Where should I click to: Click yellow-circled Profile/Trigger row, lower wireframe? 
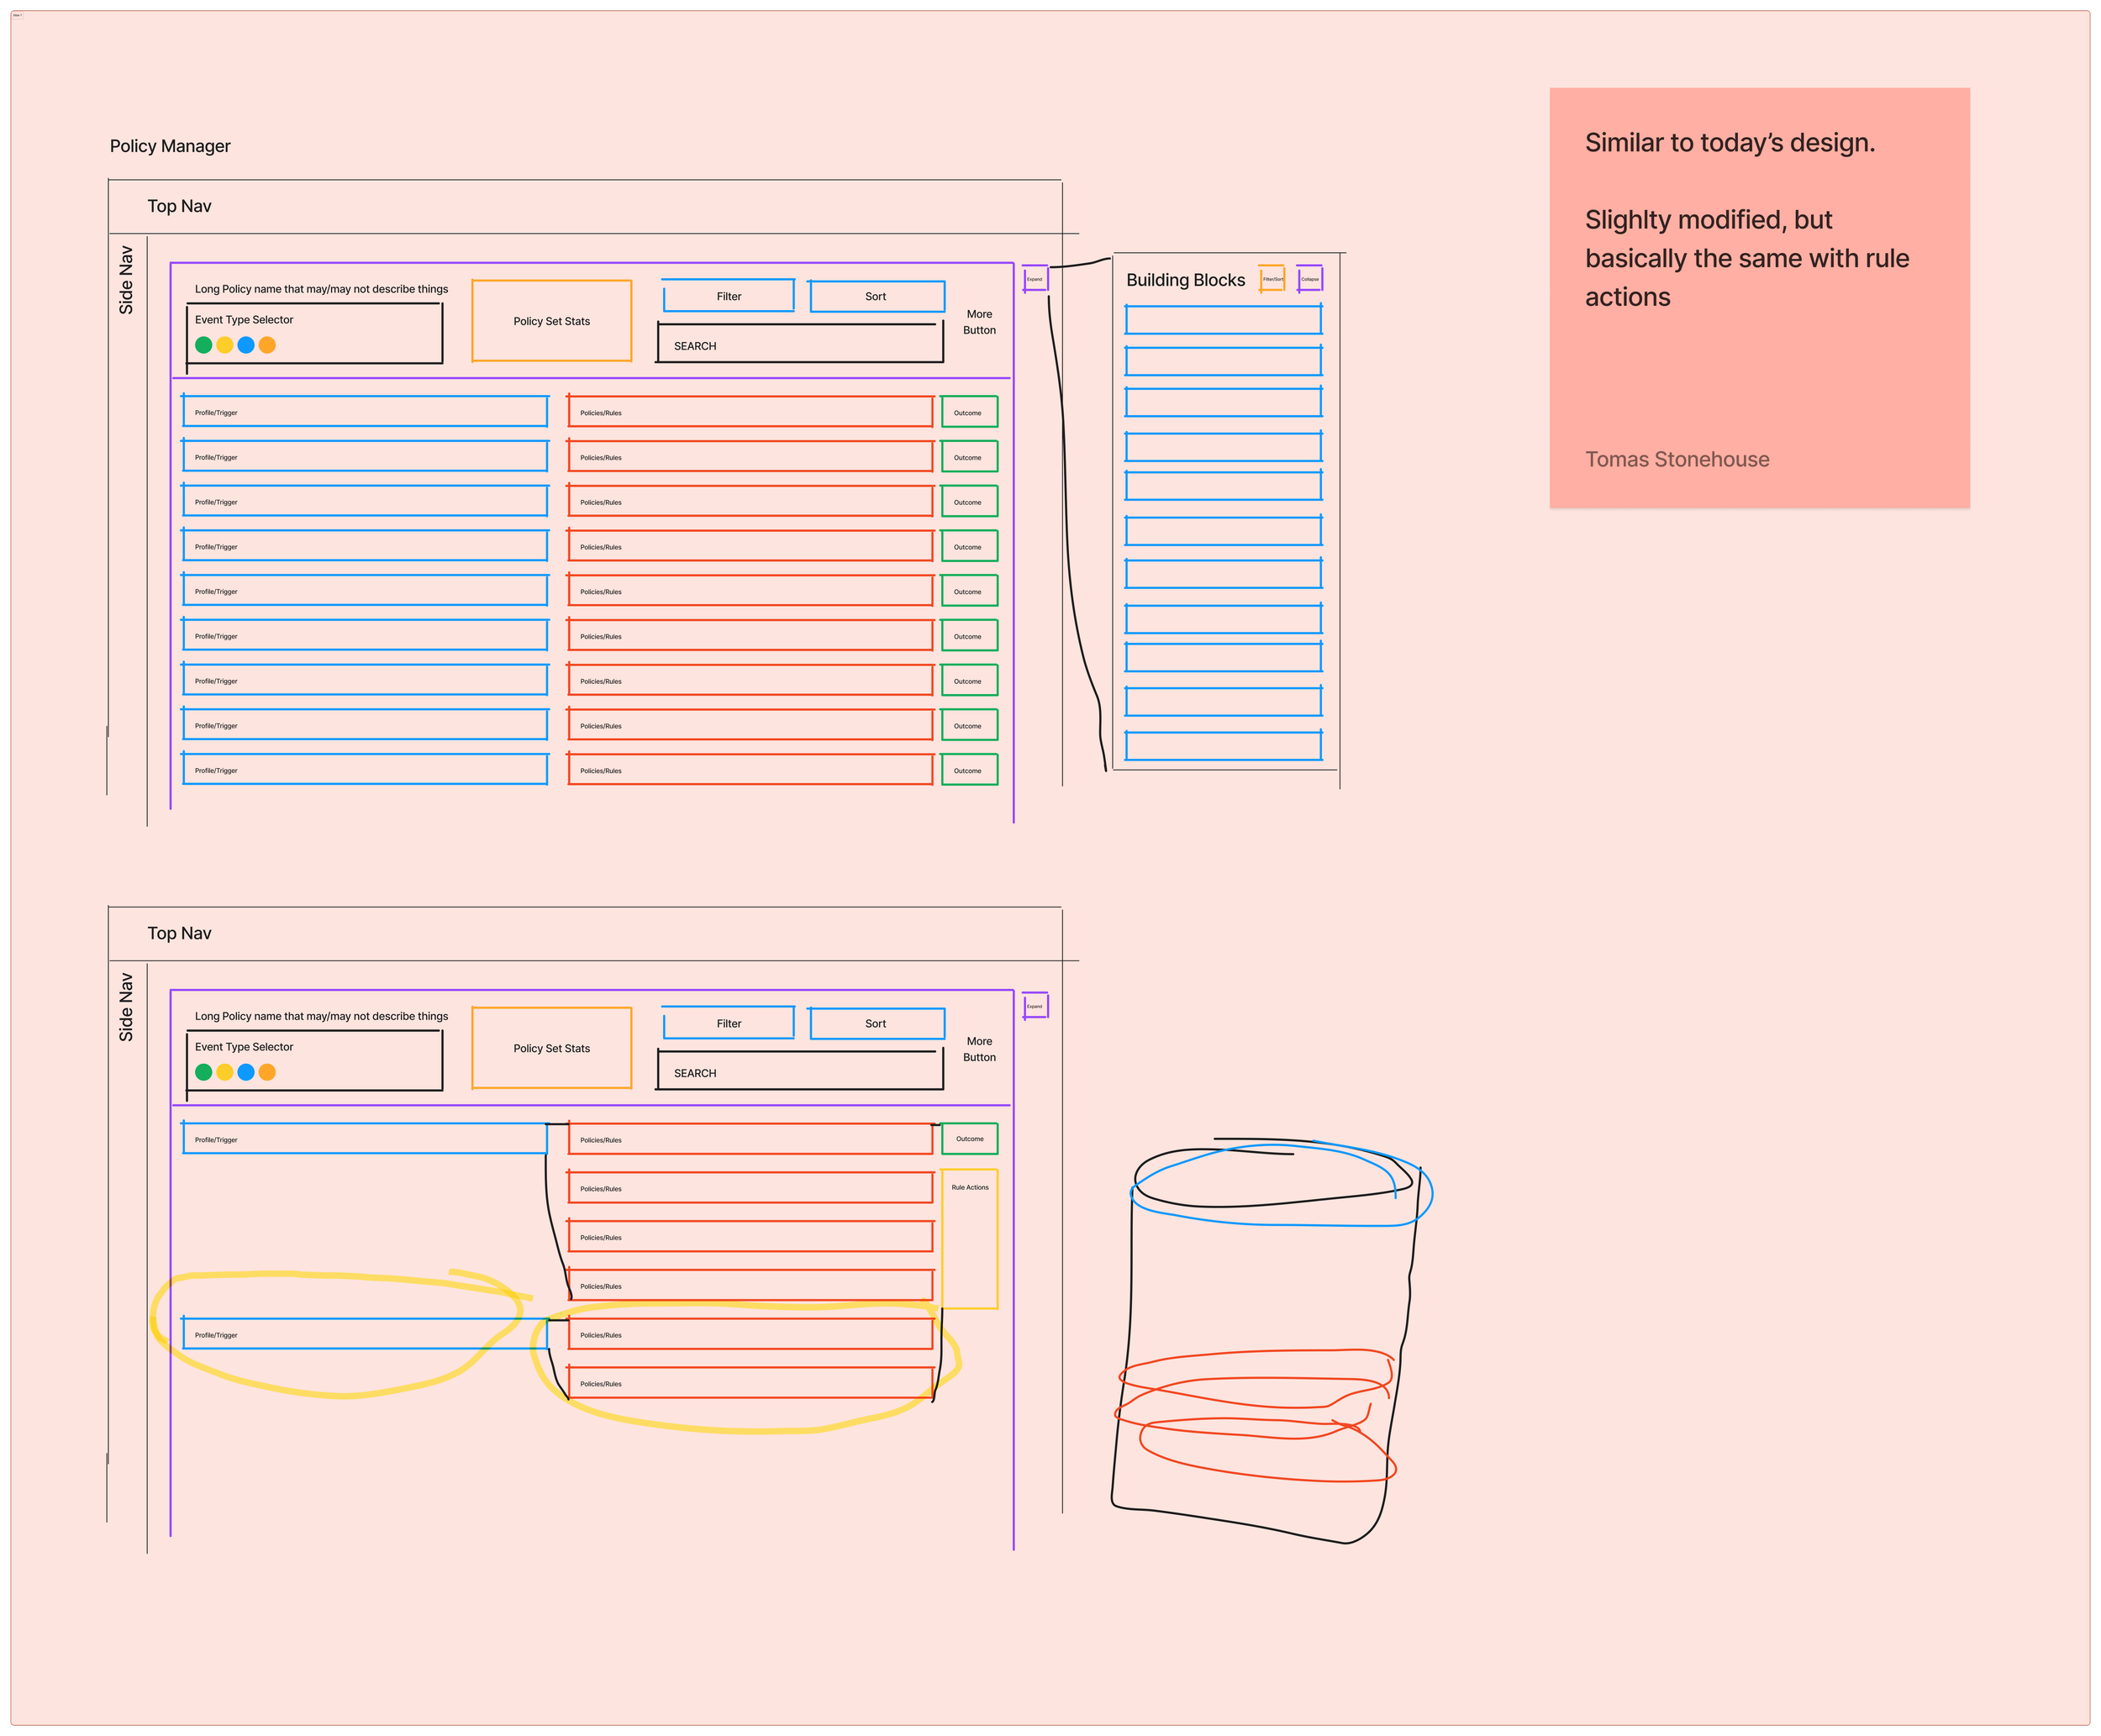pyautogui.click(x=365, y=1334)
